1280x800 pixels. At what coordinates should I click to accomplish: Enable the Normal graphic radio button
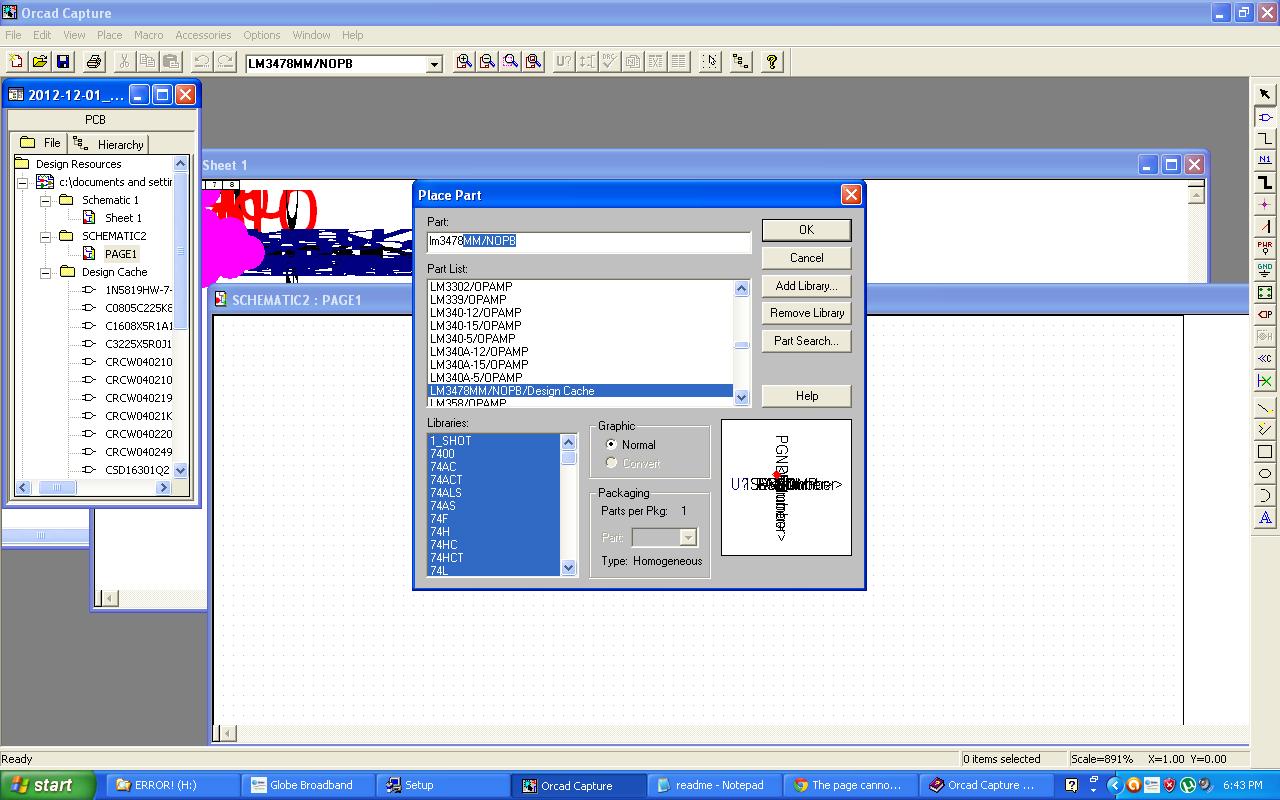point(611,444)
